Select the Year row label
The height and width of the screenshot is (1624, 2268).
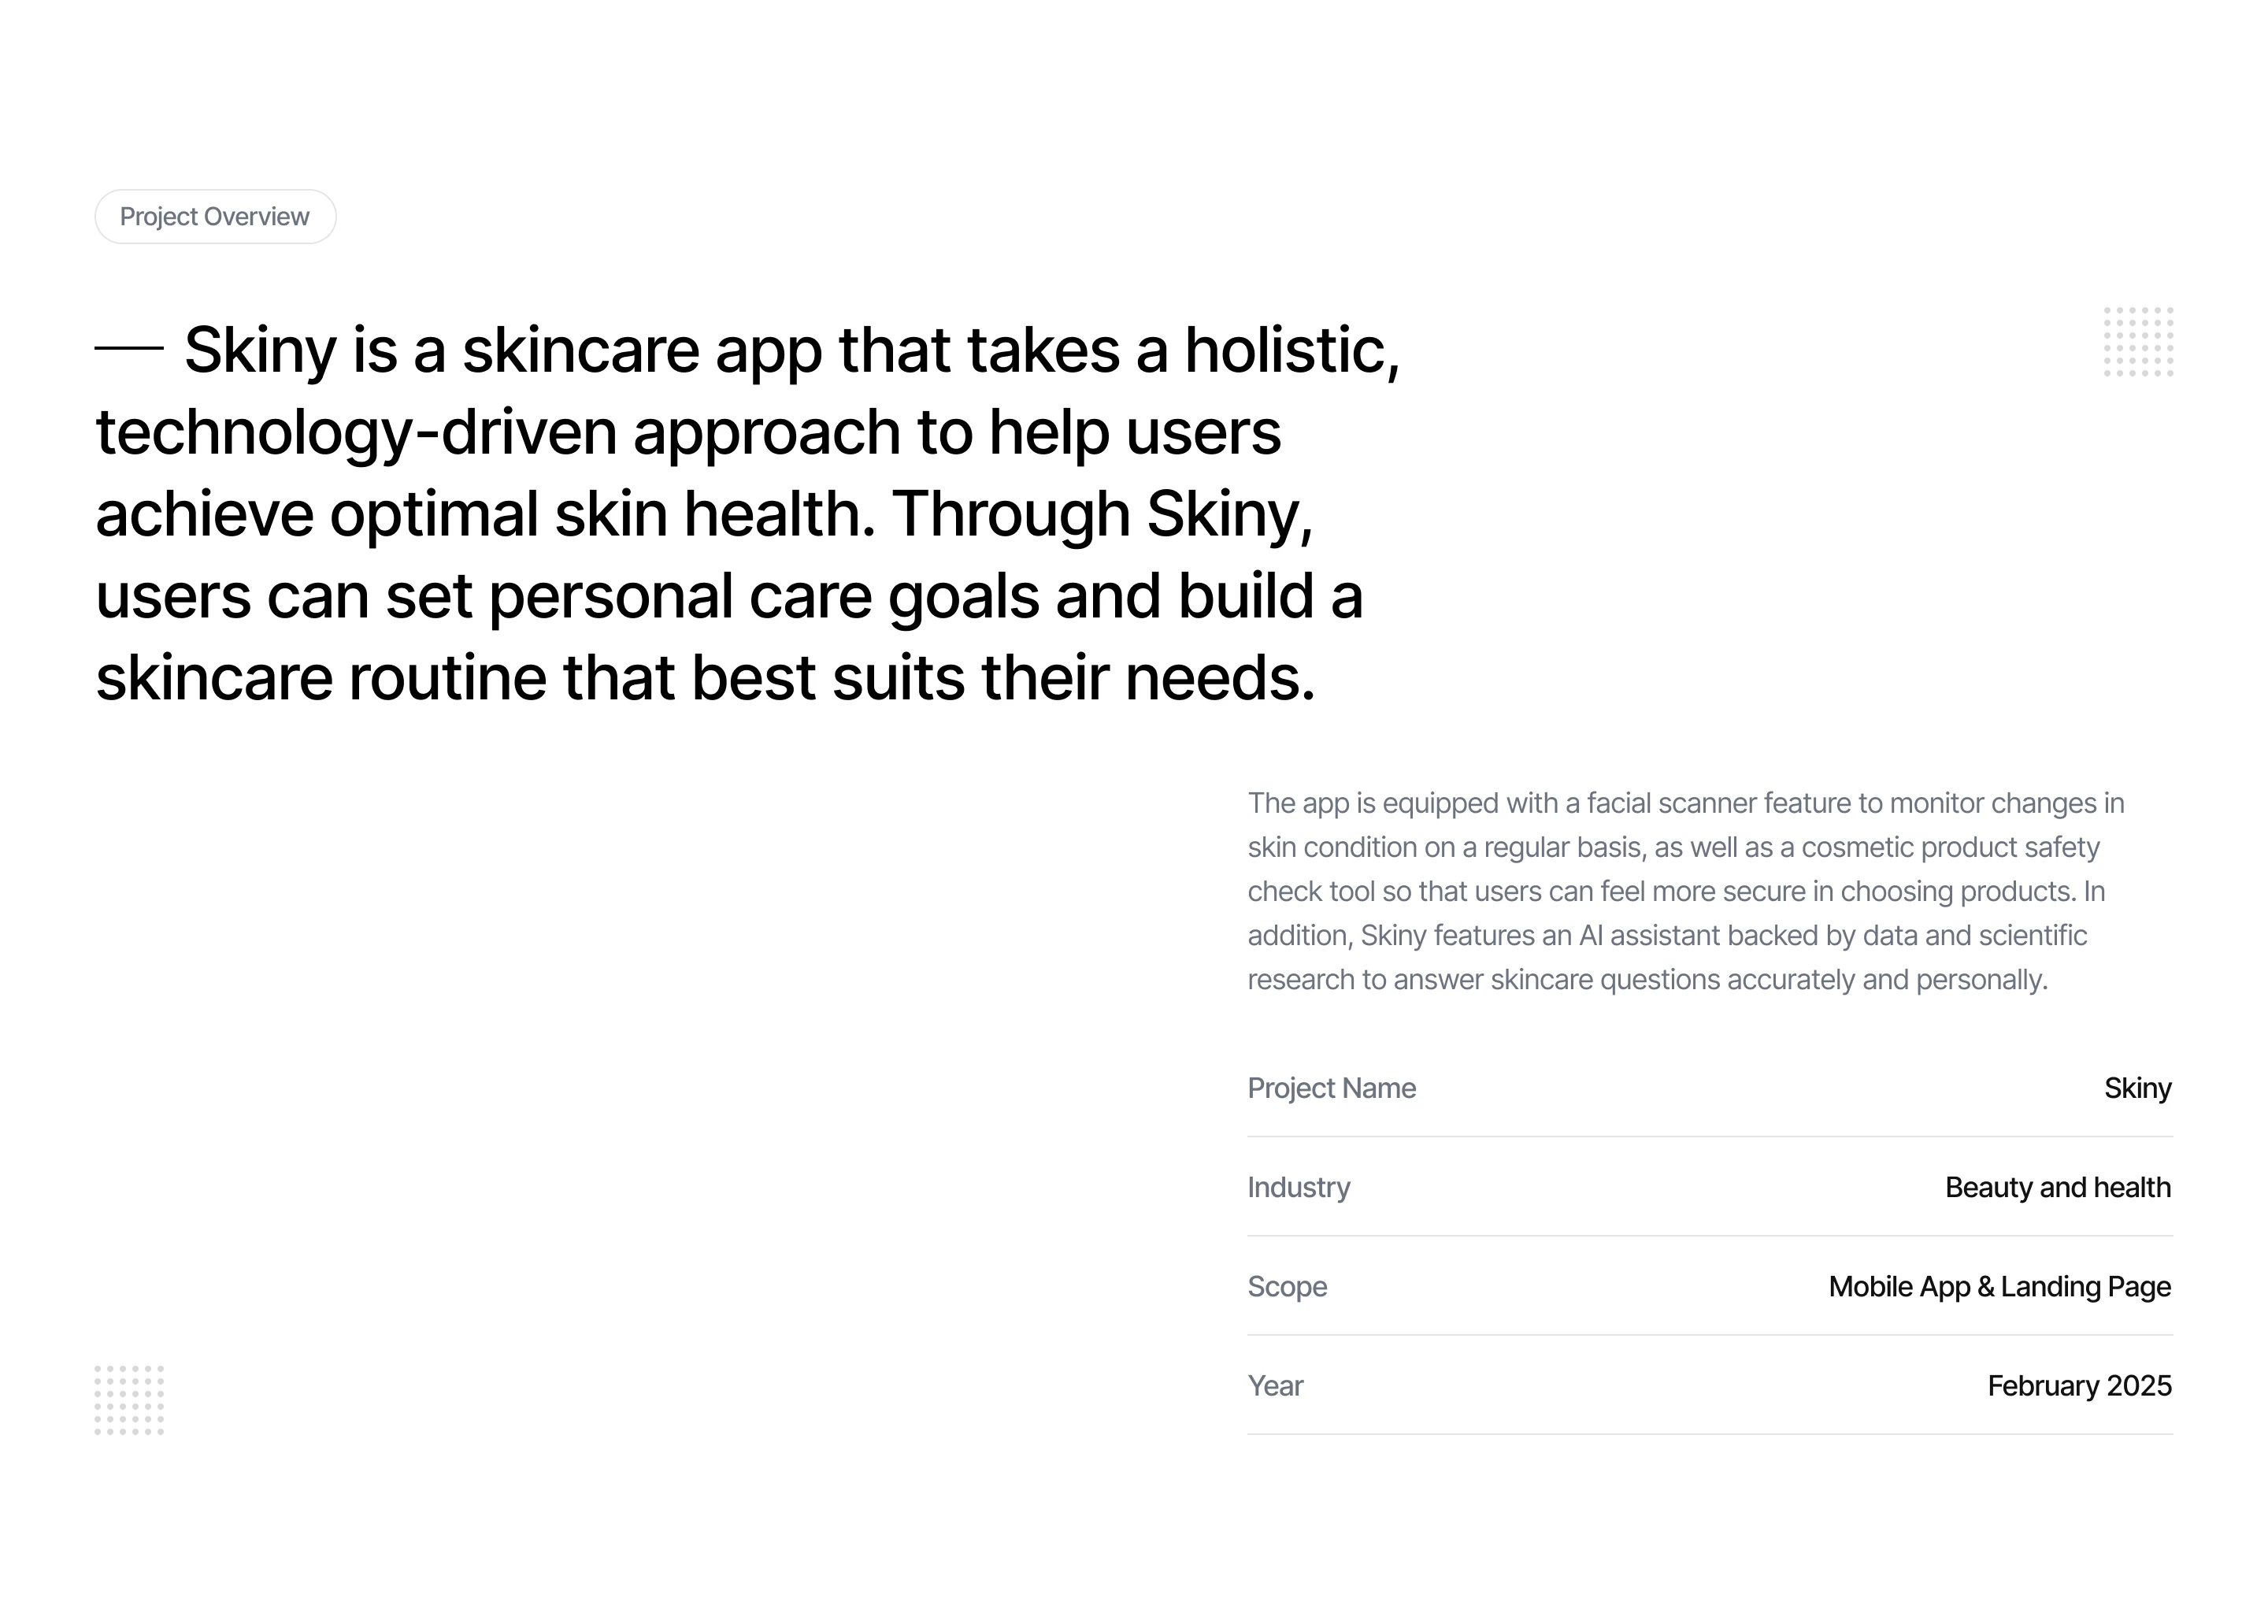pos(1275,1386)
